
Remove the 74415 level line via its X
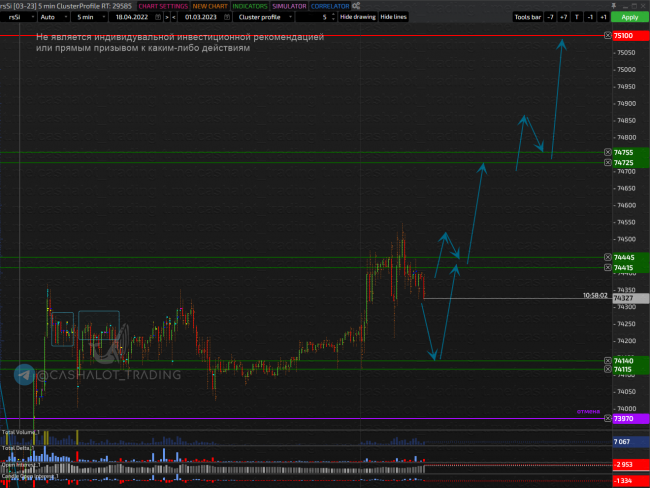(607, 267)
